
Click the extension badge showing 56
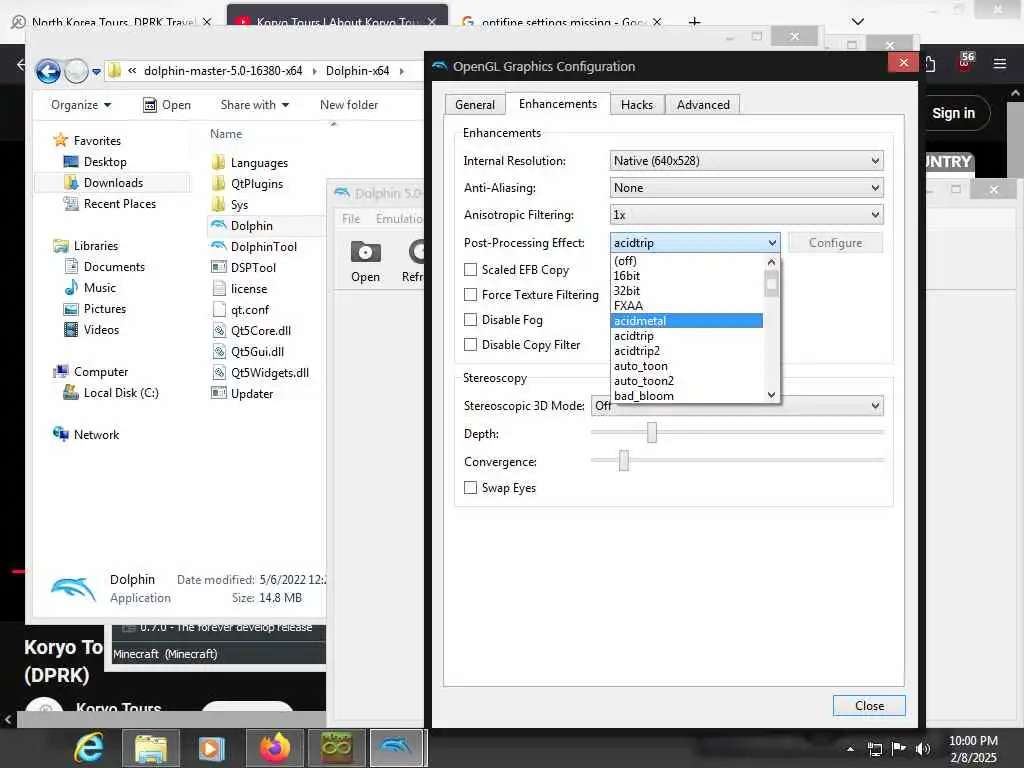(x=965, y=62)
